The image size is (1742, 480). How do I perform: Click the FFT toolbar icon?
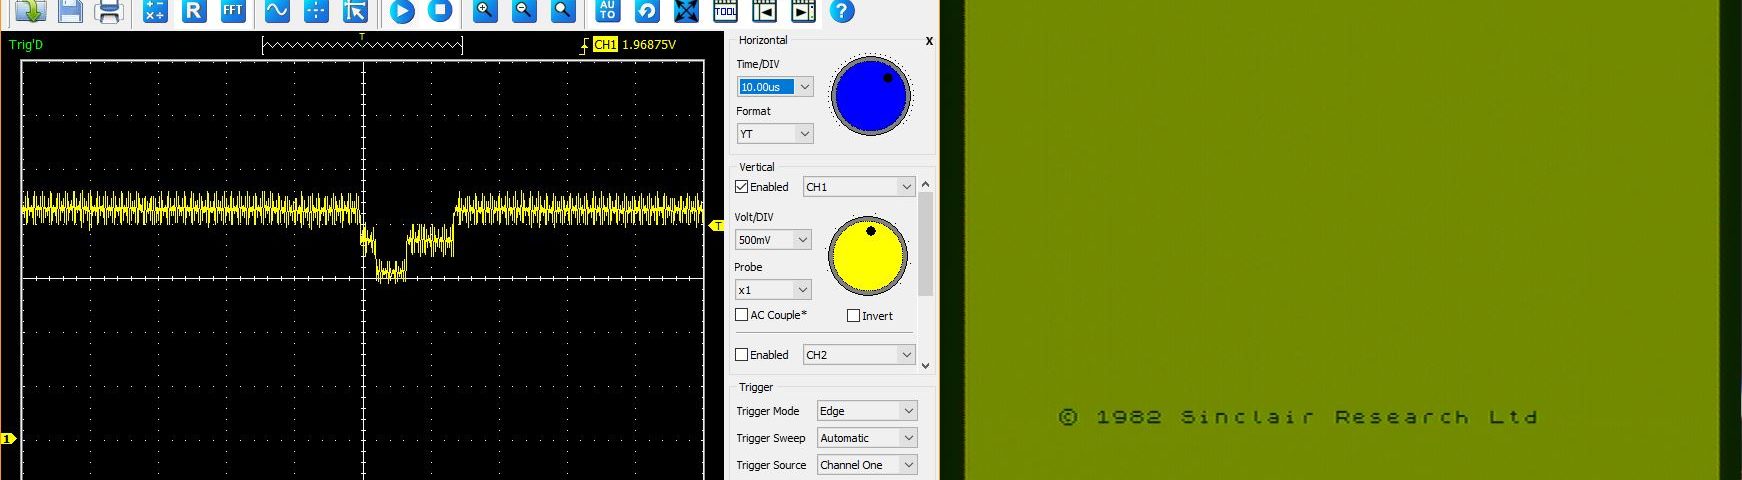click(232, 11)
